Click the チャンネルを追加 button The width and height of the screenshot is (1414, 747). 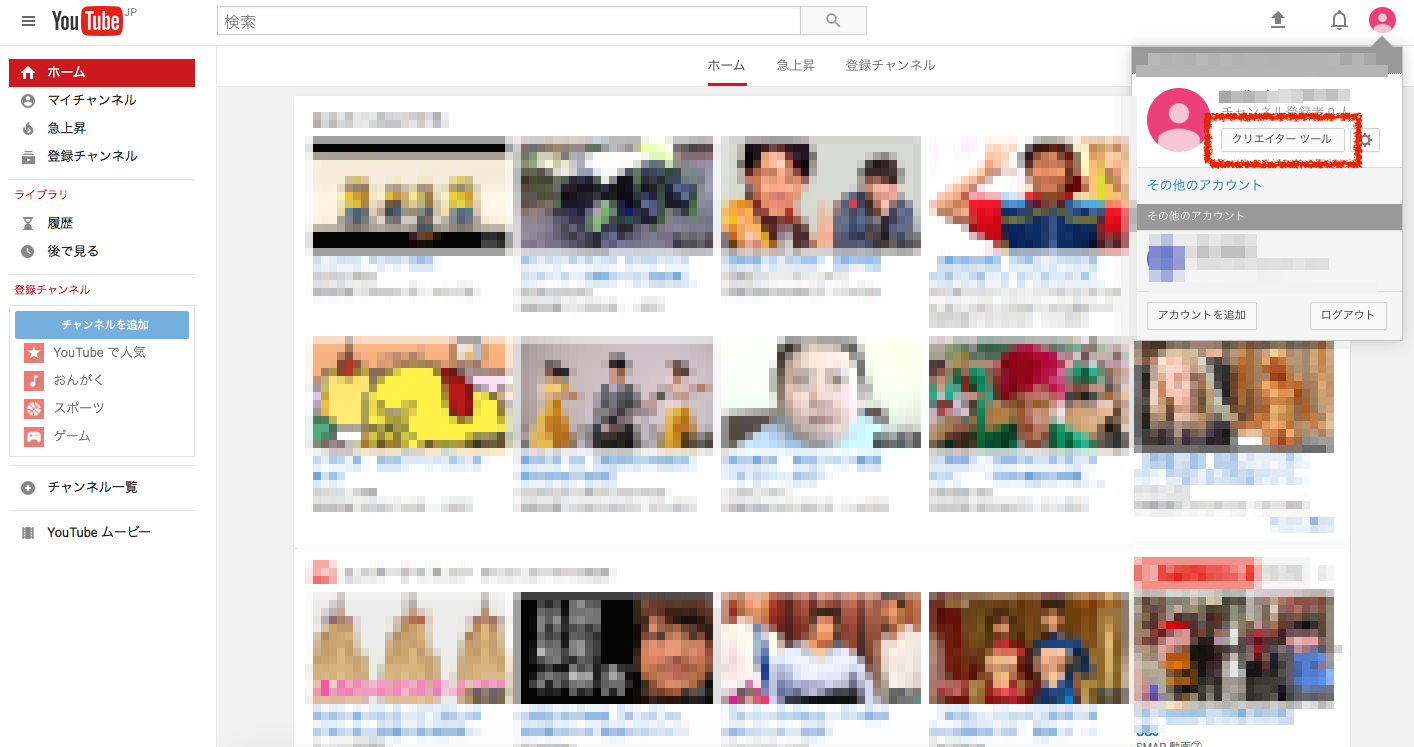(x=102, y=325)
